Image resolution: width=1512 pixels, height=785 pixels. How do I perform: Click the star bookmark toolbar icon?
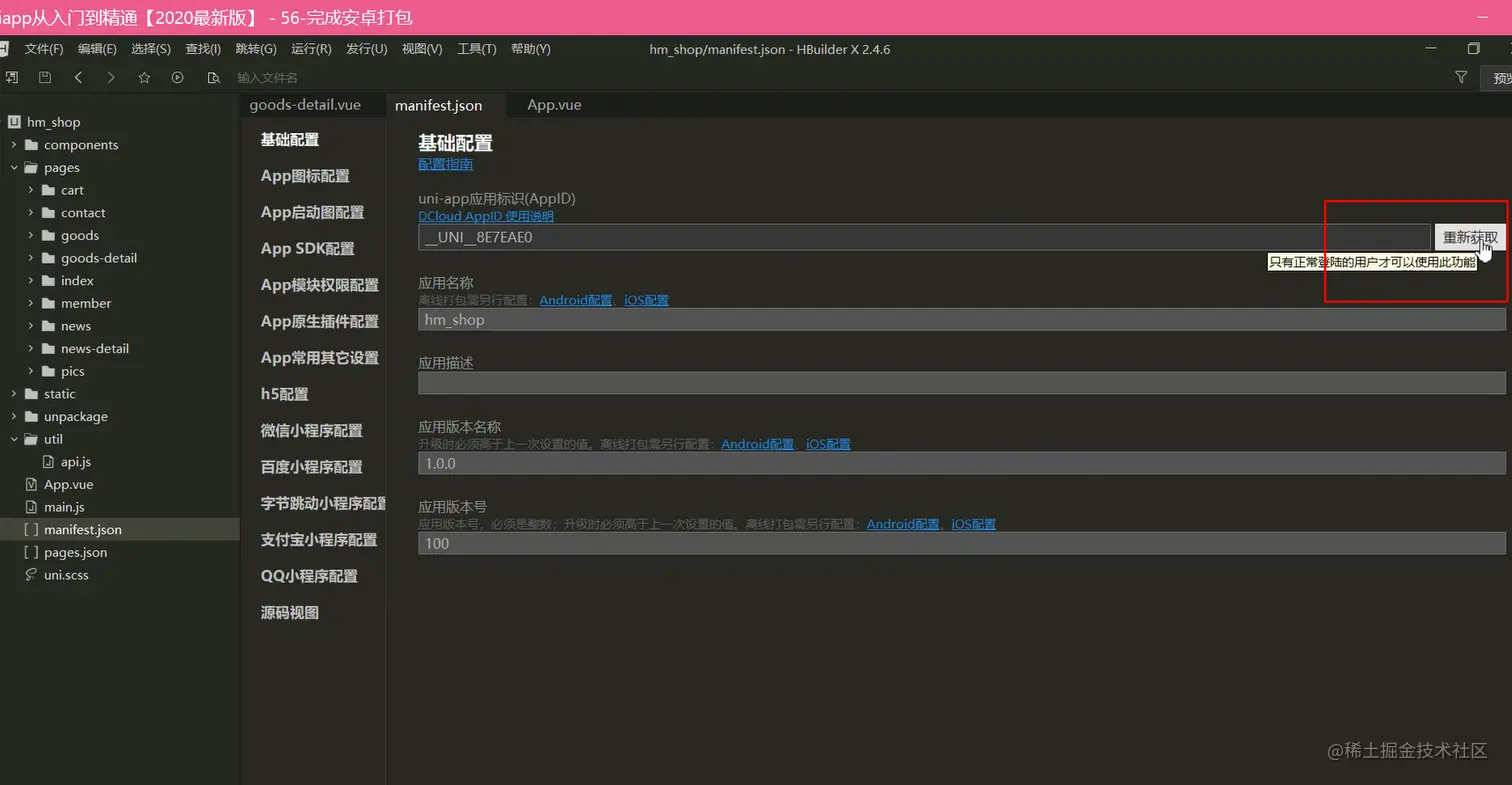pyautogui.click(x=144, y=77)
